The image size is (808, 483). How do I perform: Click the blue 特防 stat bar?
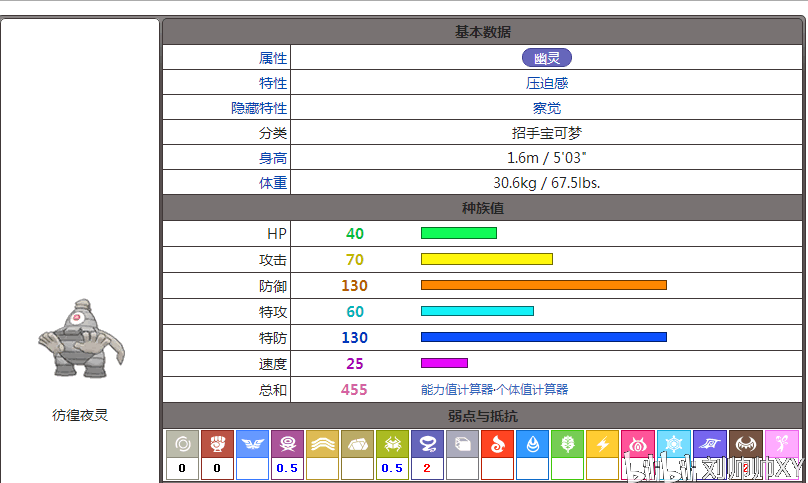[x=544, y=337]
